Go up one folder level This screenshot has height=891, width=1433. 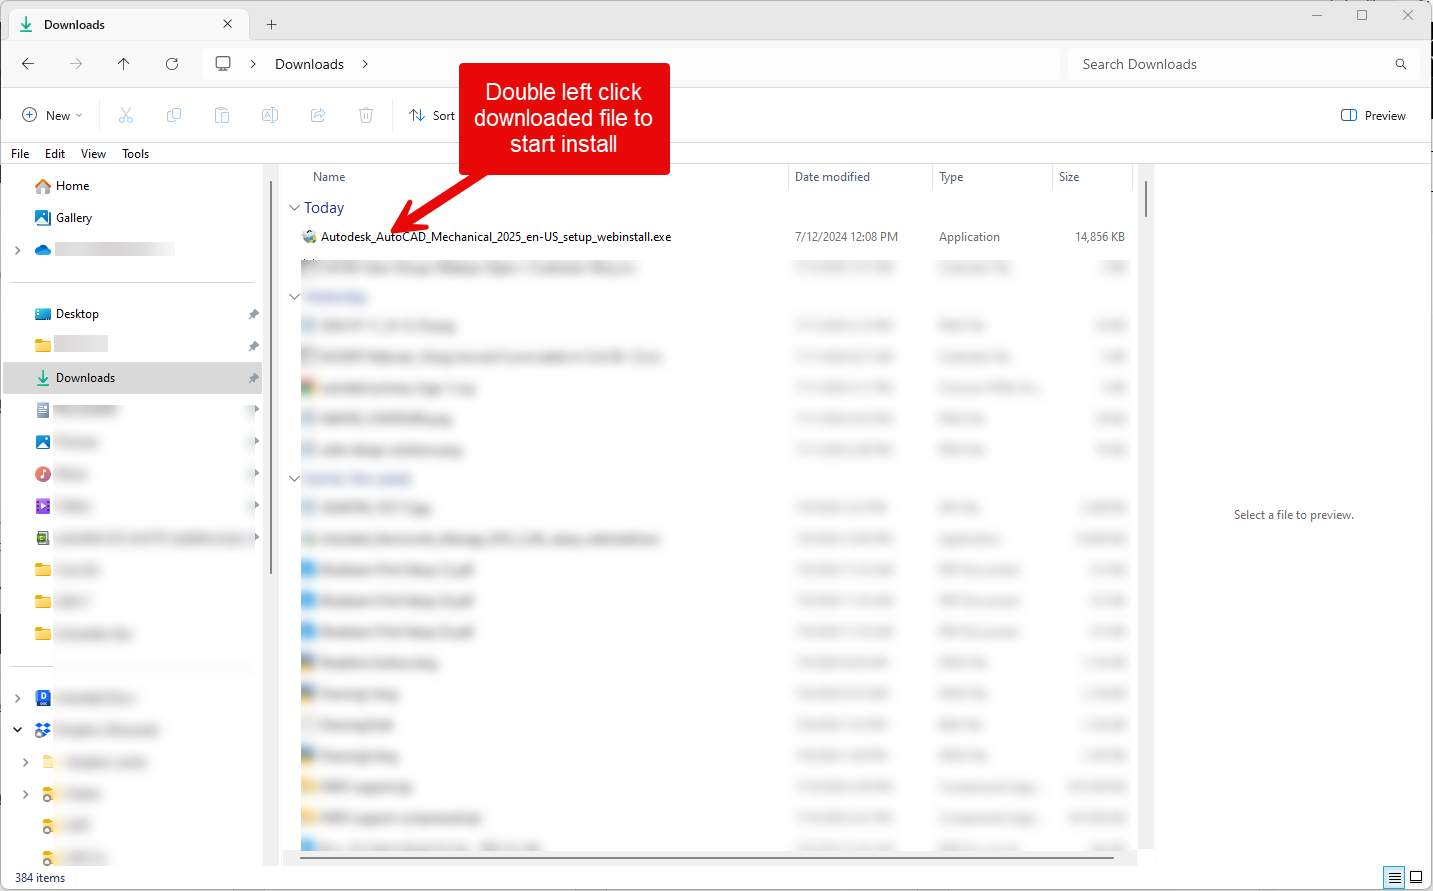coord(124,64)
